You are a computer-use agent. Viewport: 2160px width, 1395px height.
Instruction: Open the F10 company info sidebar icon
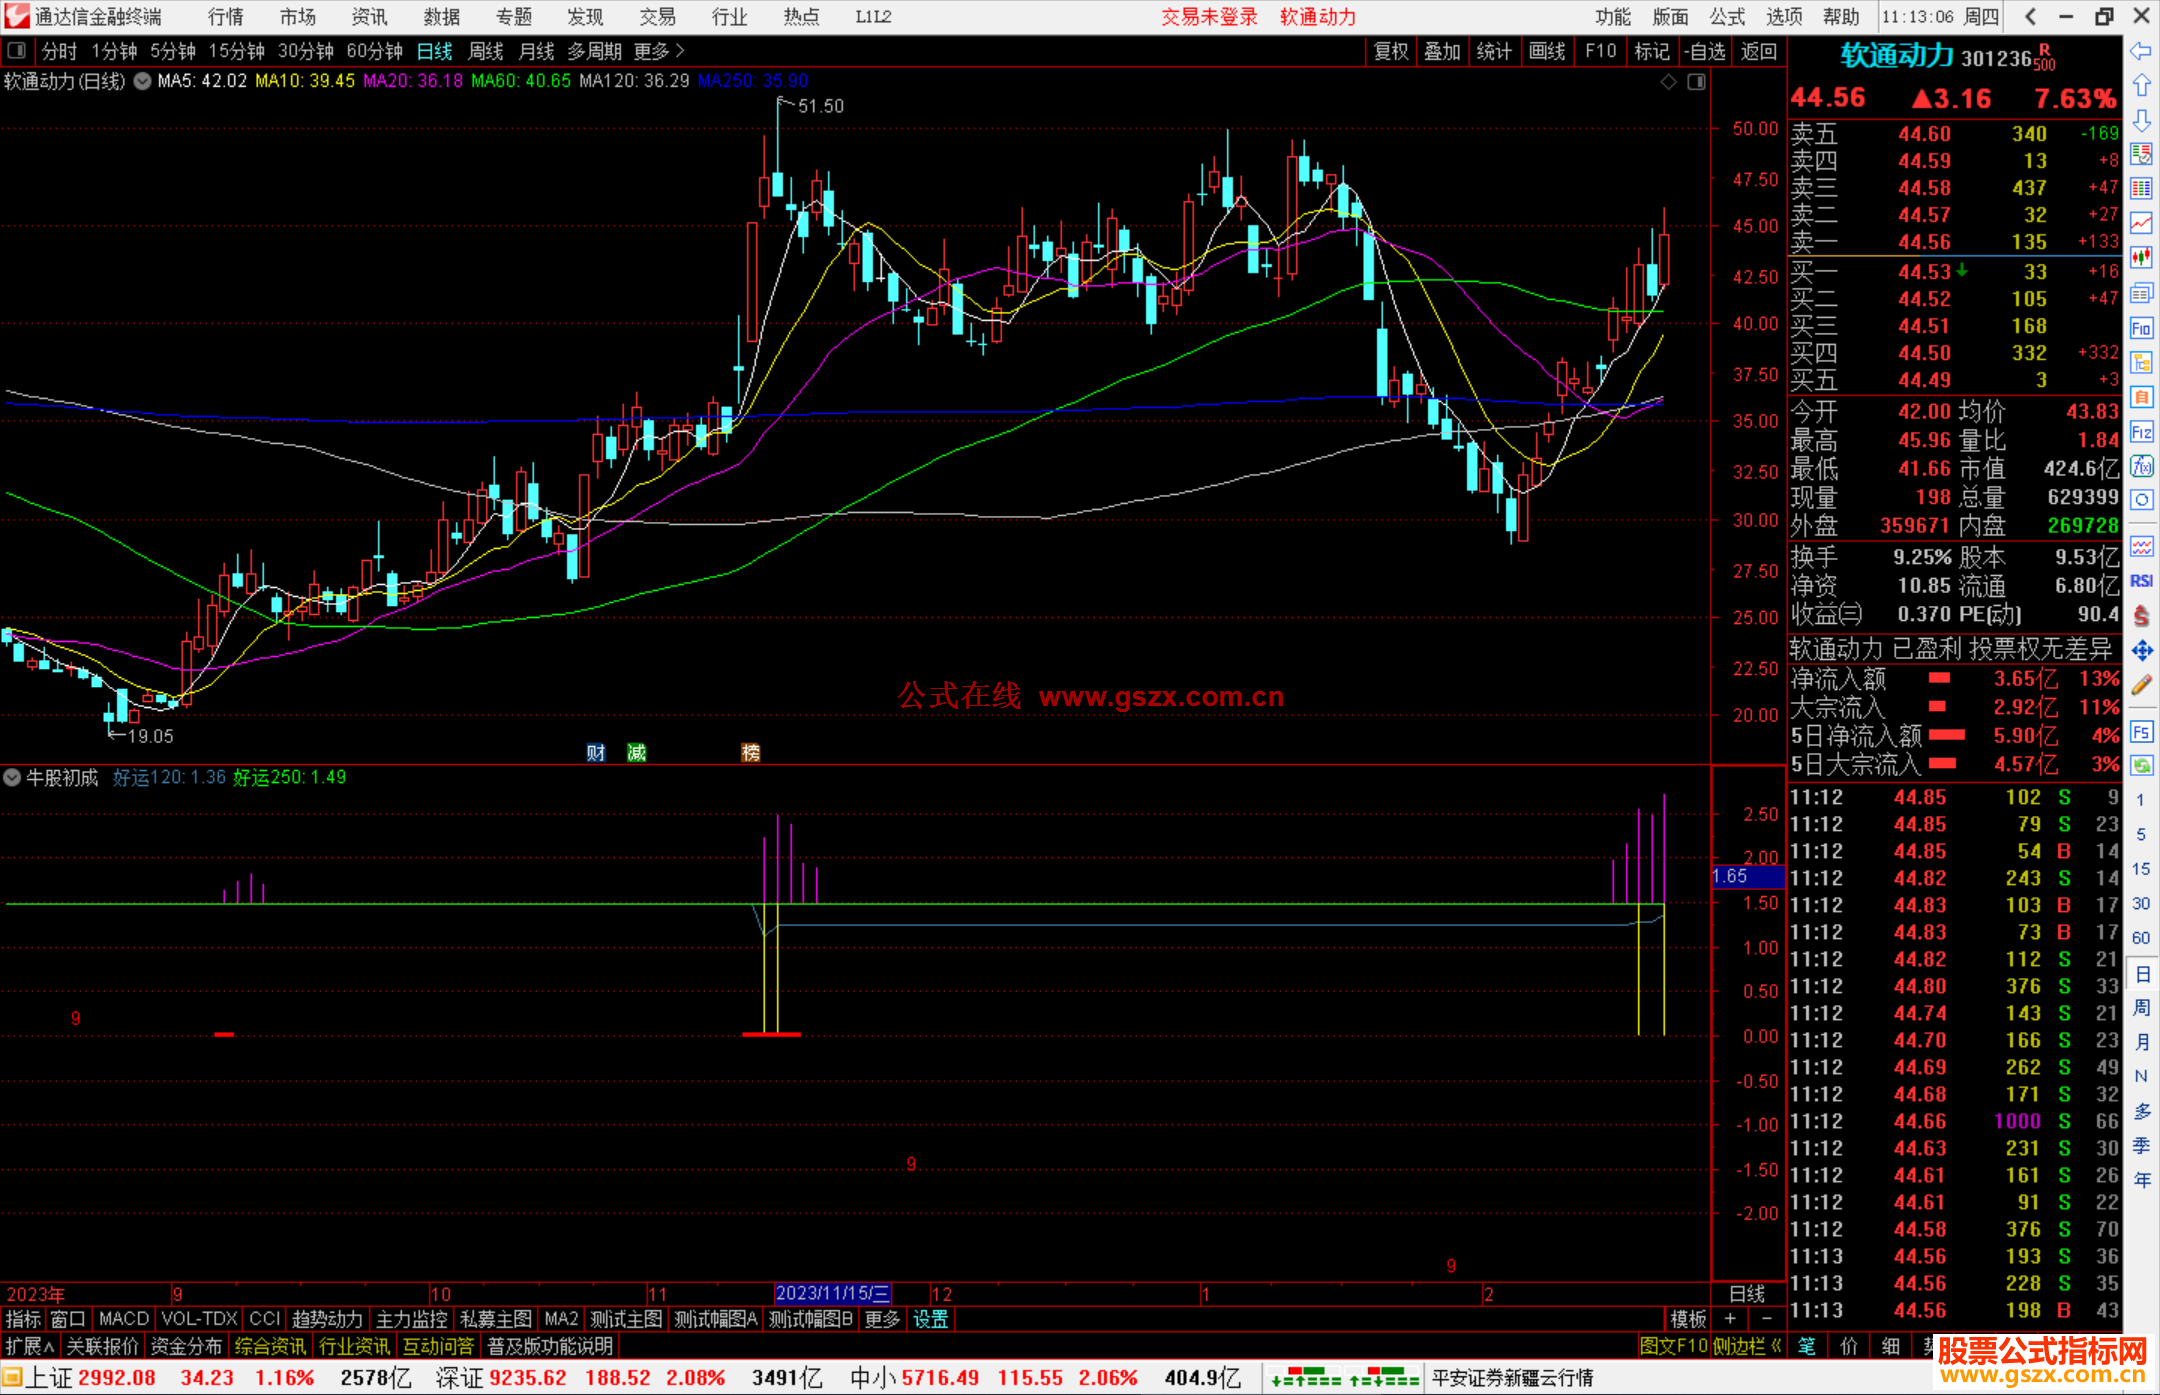2141,328
